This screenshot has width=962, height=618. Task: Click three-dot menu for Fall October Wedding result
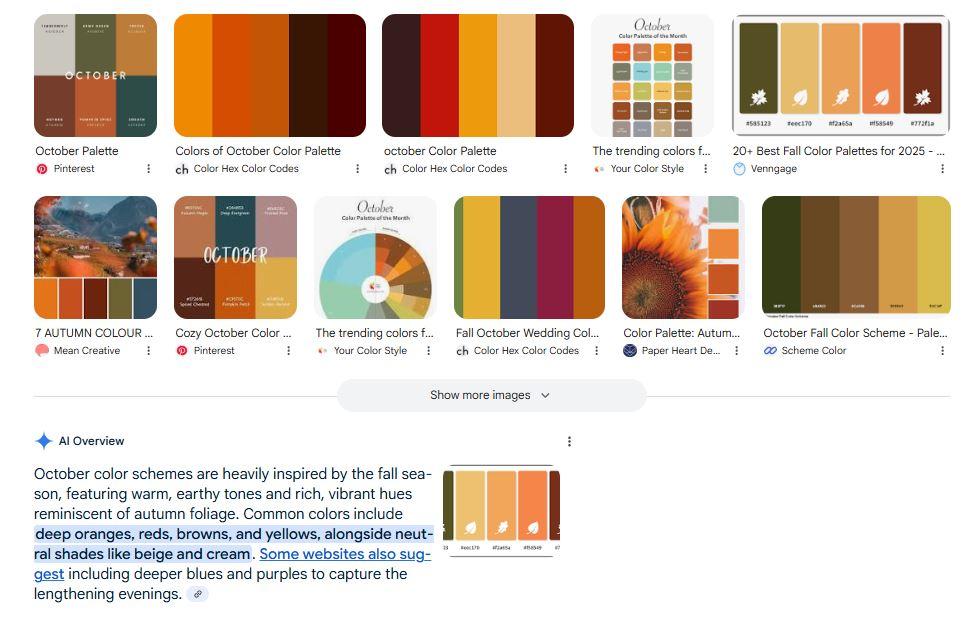pos(596,350)
